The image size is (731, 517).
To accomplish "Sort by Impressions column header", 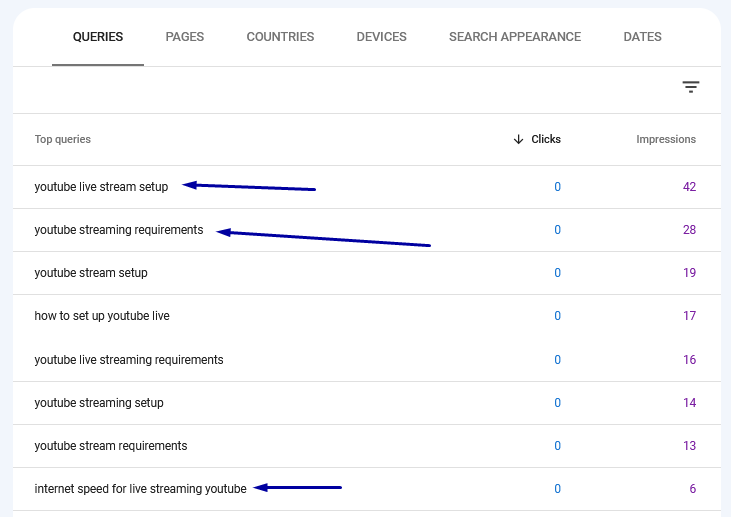I will [x=666, y=139].
